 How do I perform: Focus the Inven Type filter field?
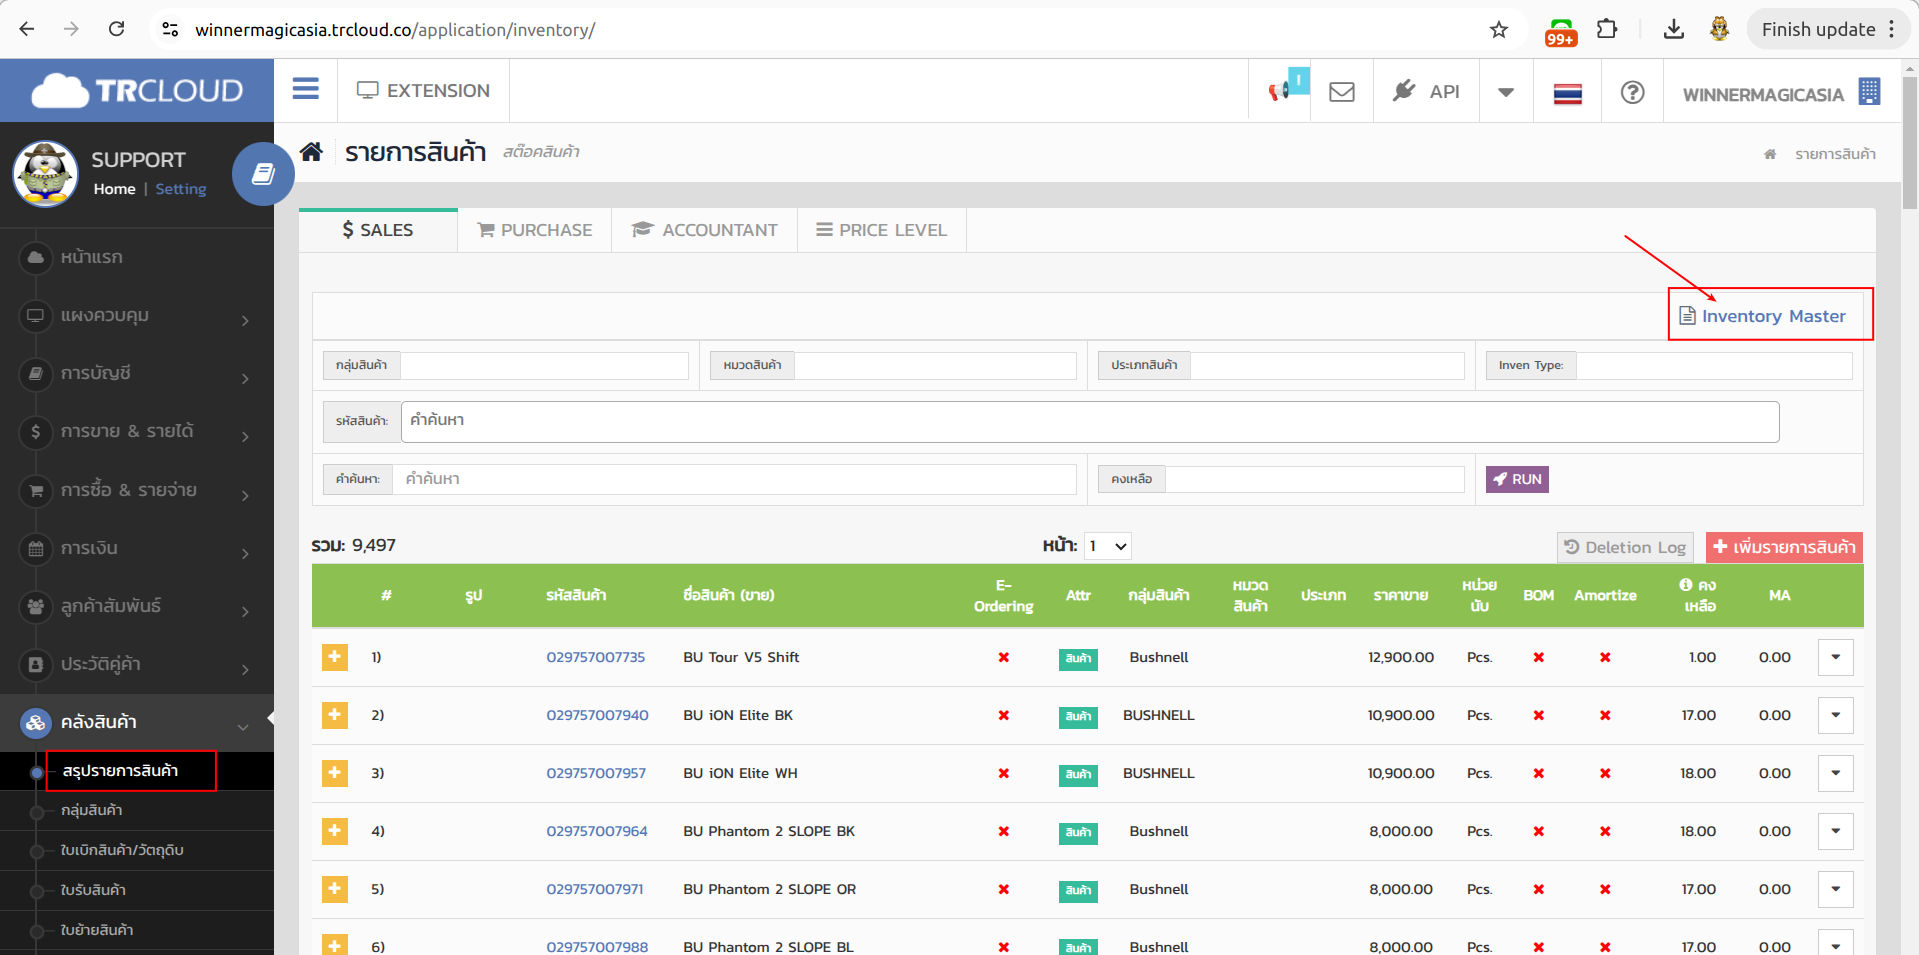[x=1714, y=365]
